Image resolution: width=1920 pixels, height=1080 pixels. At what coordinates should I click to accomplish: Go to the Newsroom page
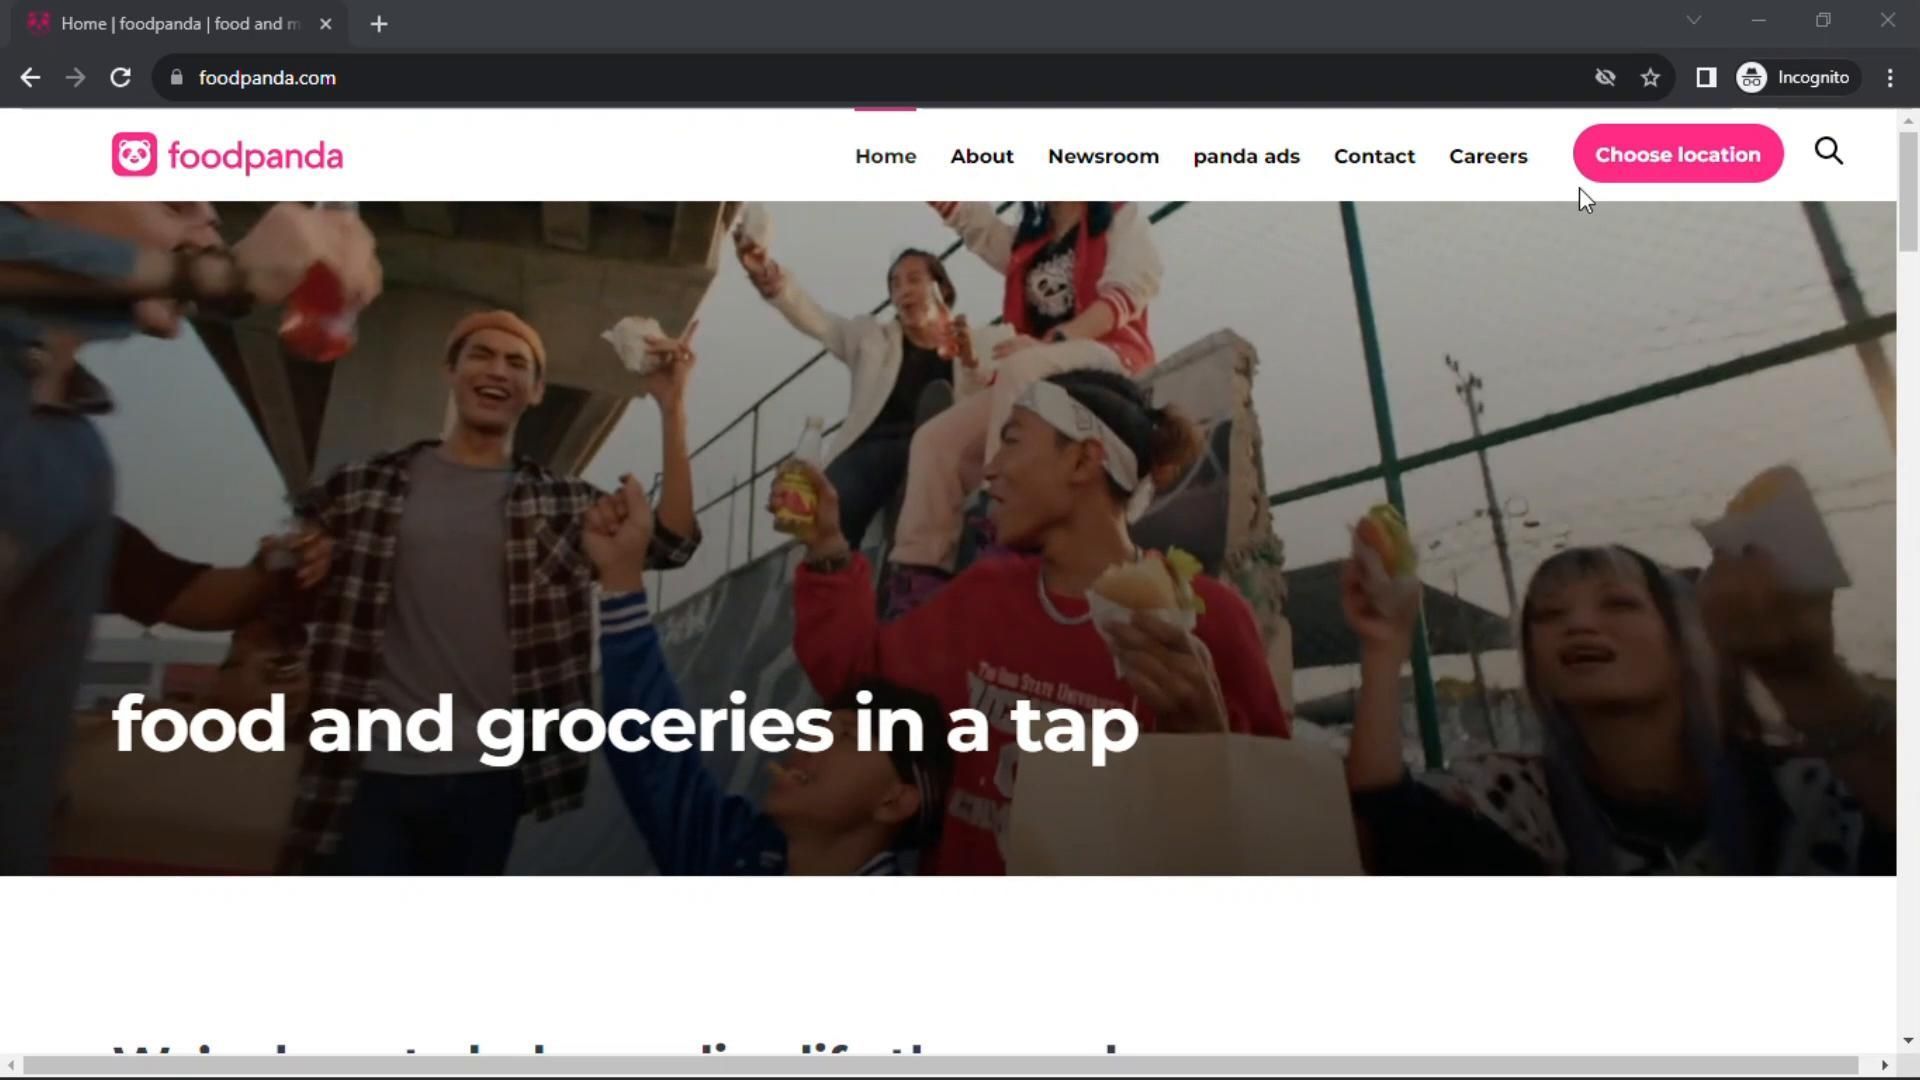pos(1103,156)
